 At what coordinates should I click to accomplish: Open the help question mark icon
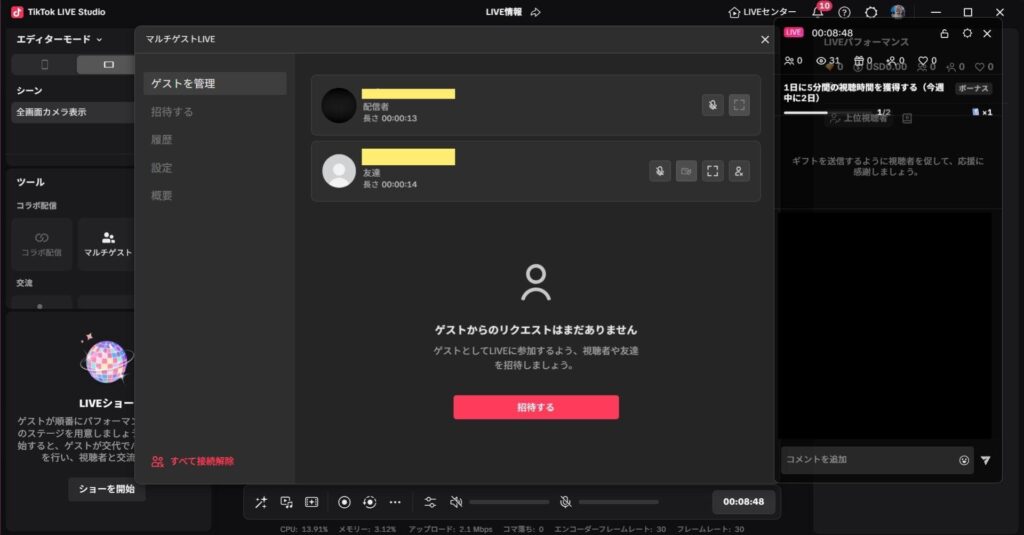[x=845, y=12]
